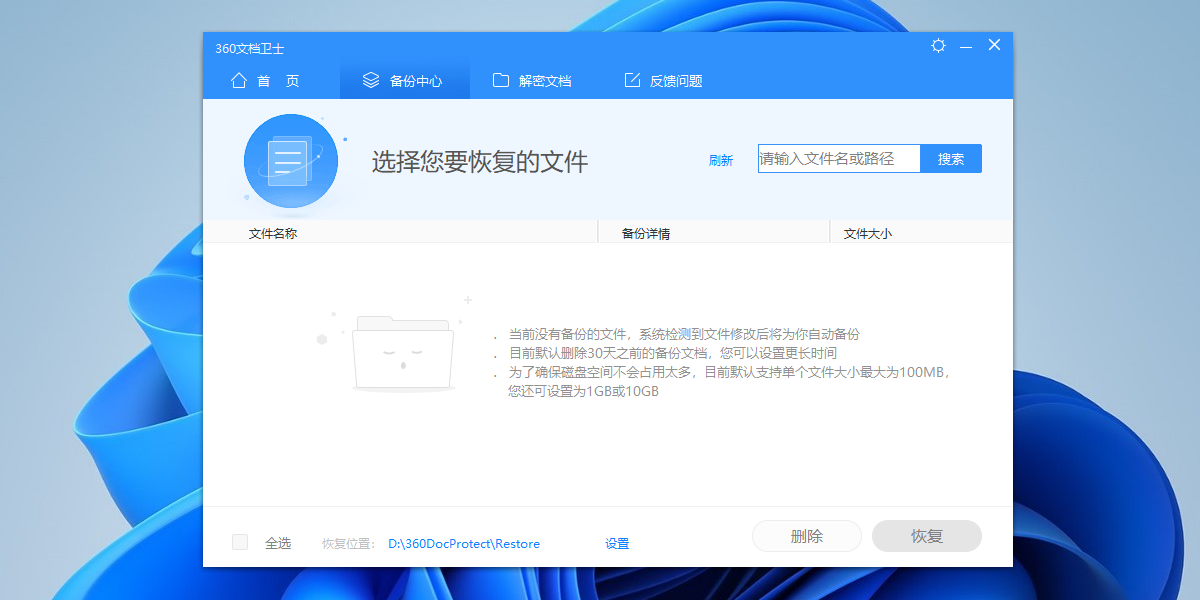Sort by the 文件名称 column header
The height and width of the screenshot is (600, 1200).
(x=273, y=233)
